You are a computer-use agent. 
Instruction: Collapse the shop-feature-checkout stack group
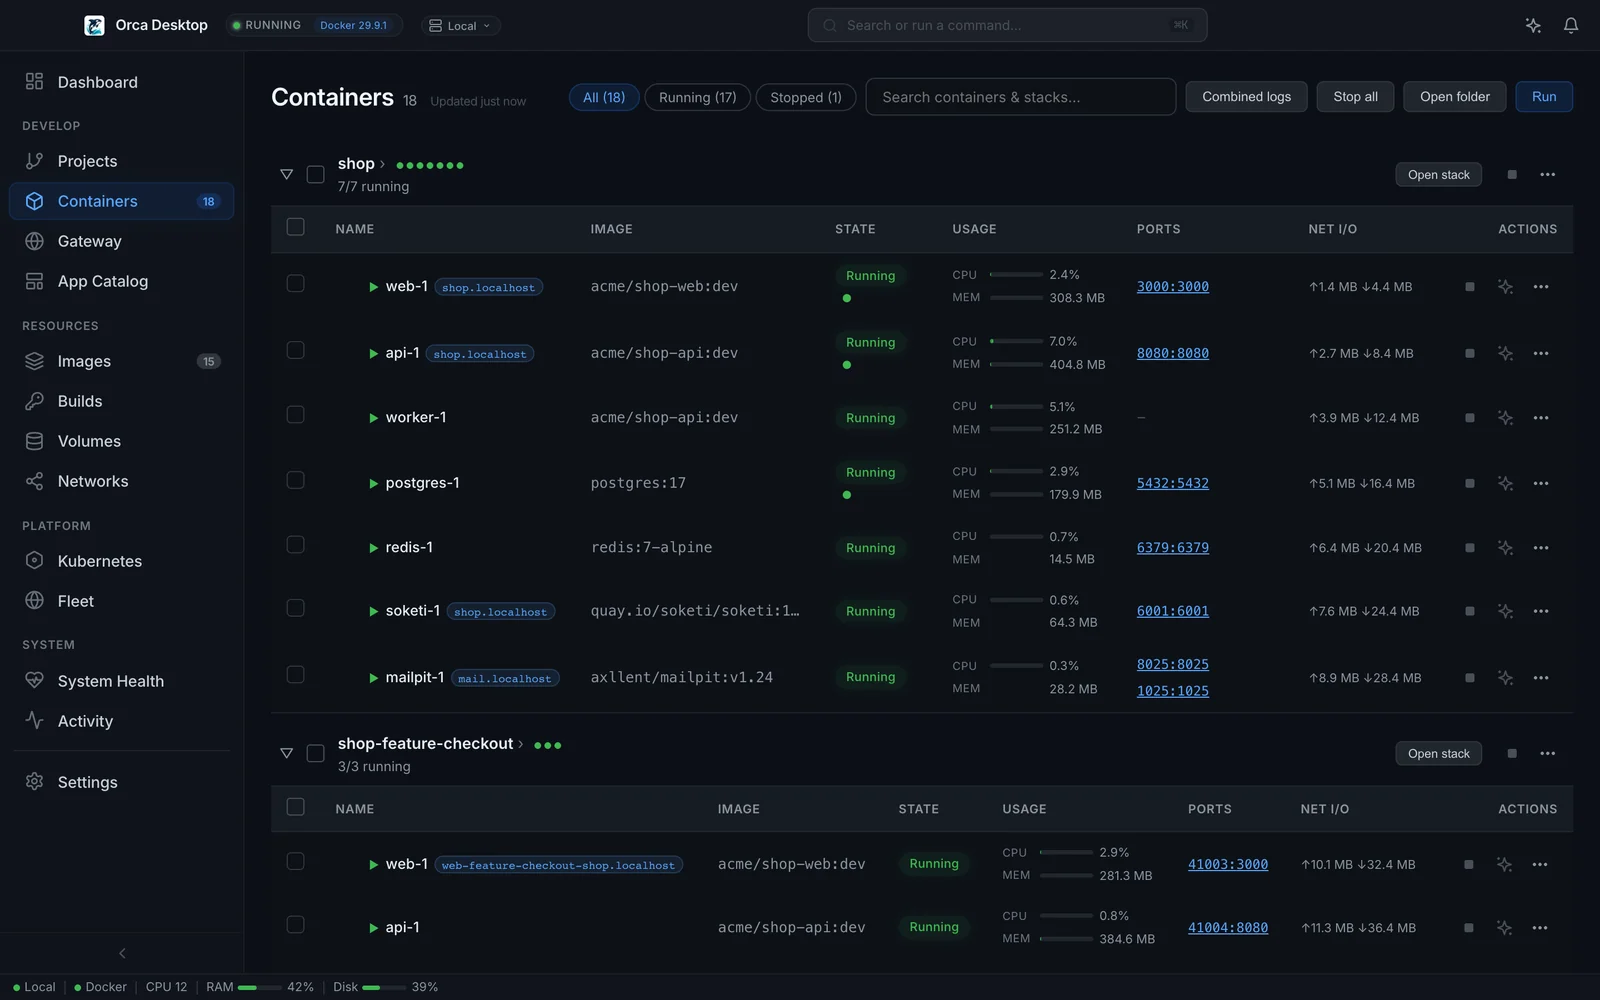[x=286, y=753]
